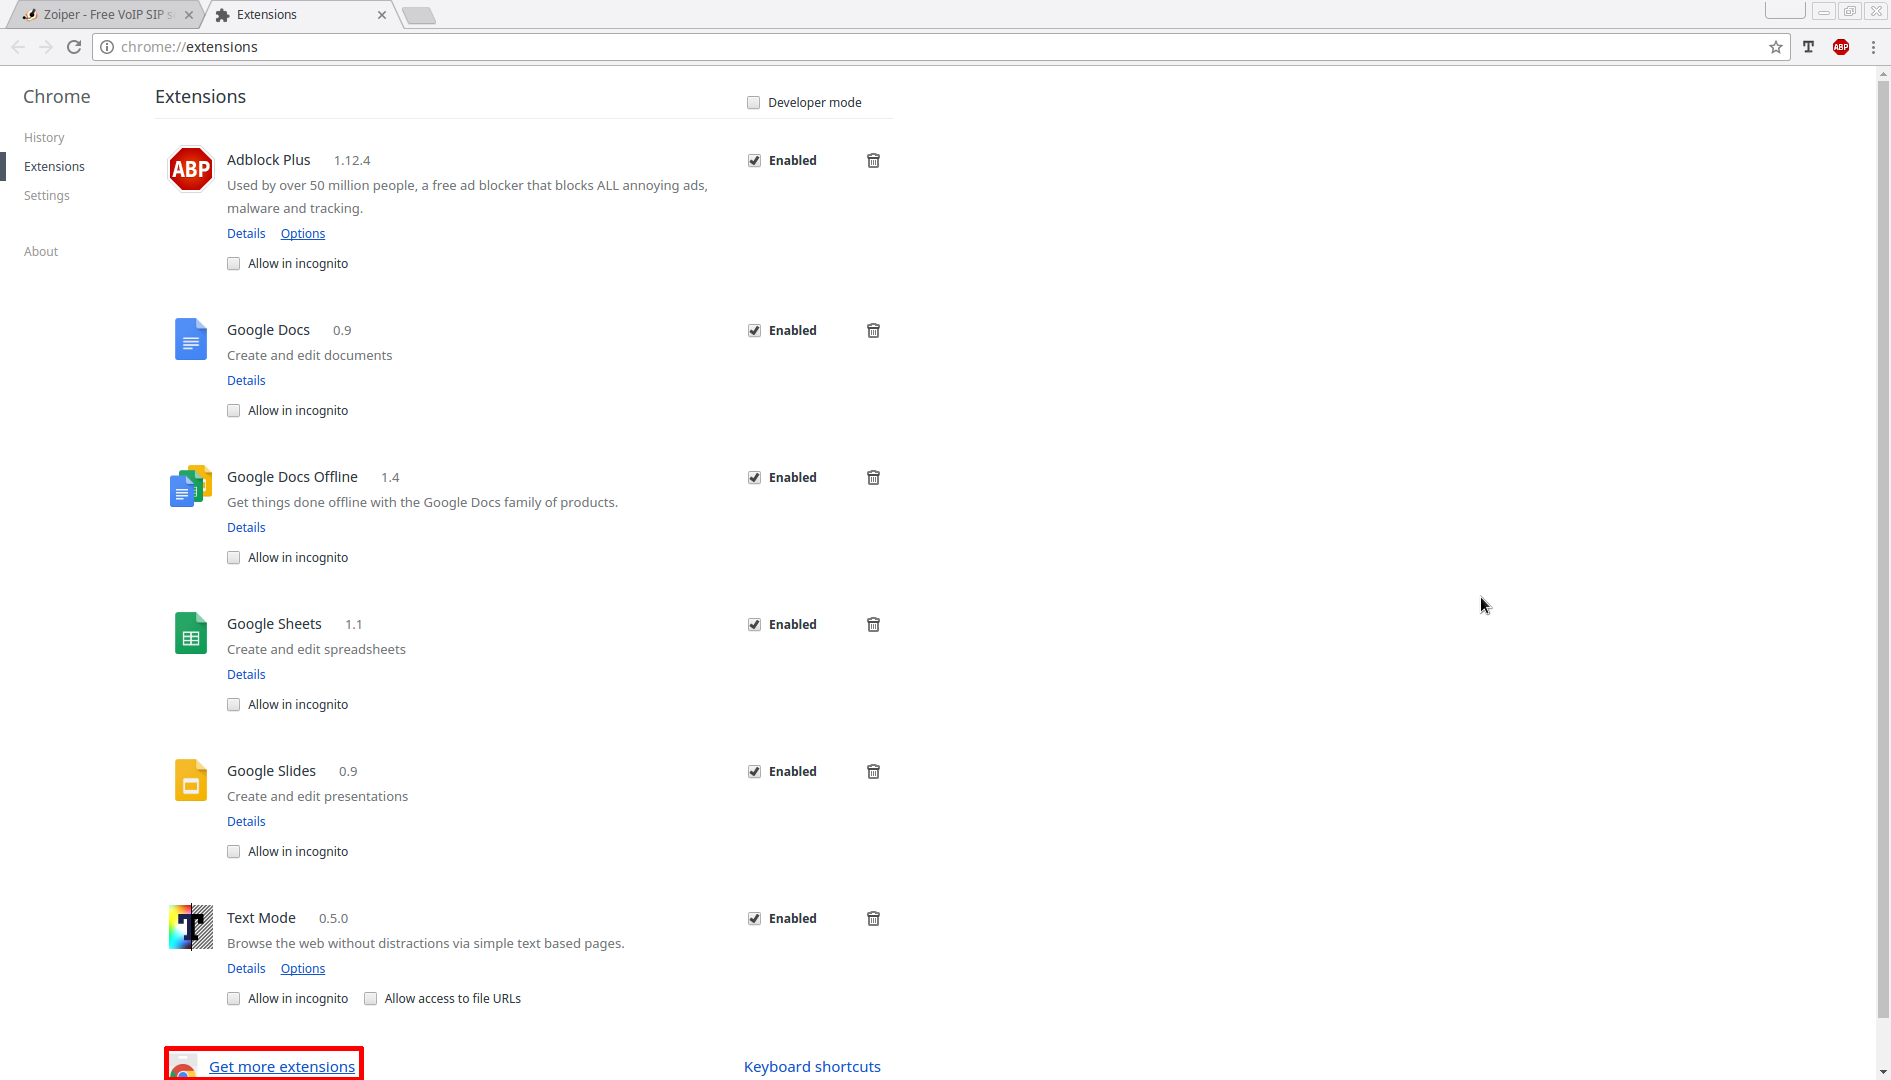1891x1080 pixels.
Task: Remove Google Sheets with trash icon
Action: click(873, 625)
